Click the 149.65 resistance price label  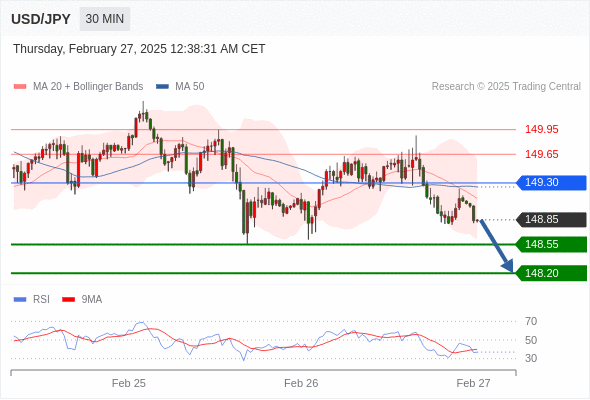[542, 154]
